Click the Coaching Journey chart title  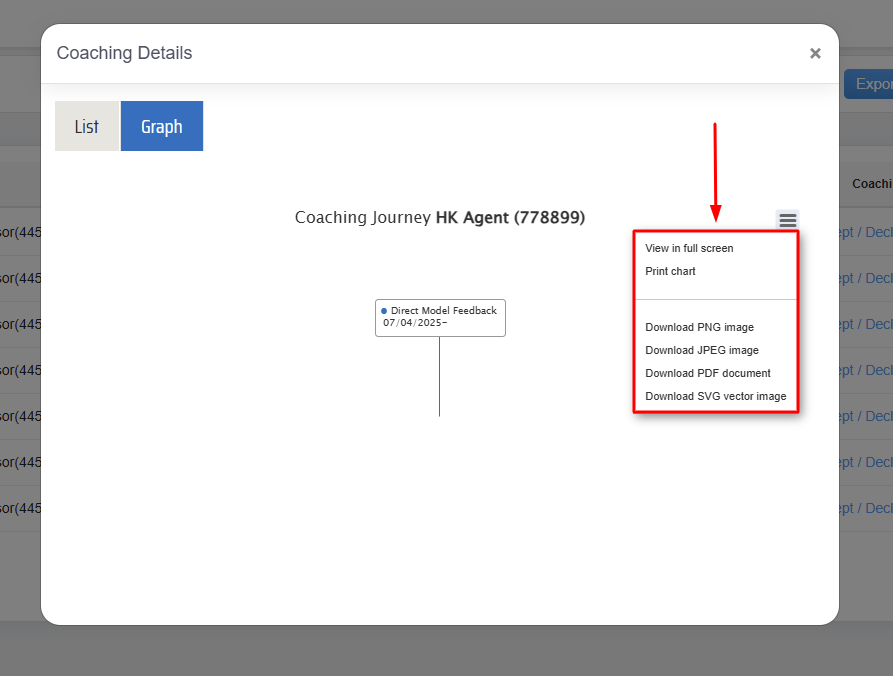coord(439,217)
